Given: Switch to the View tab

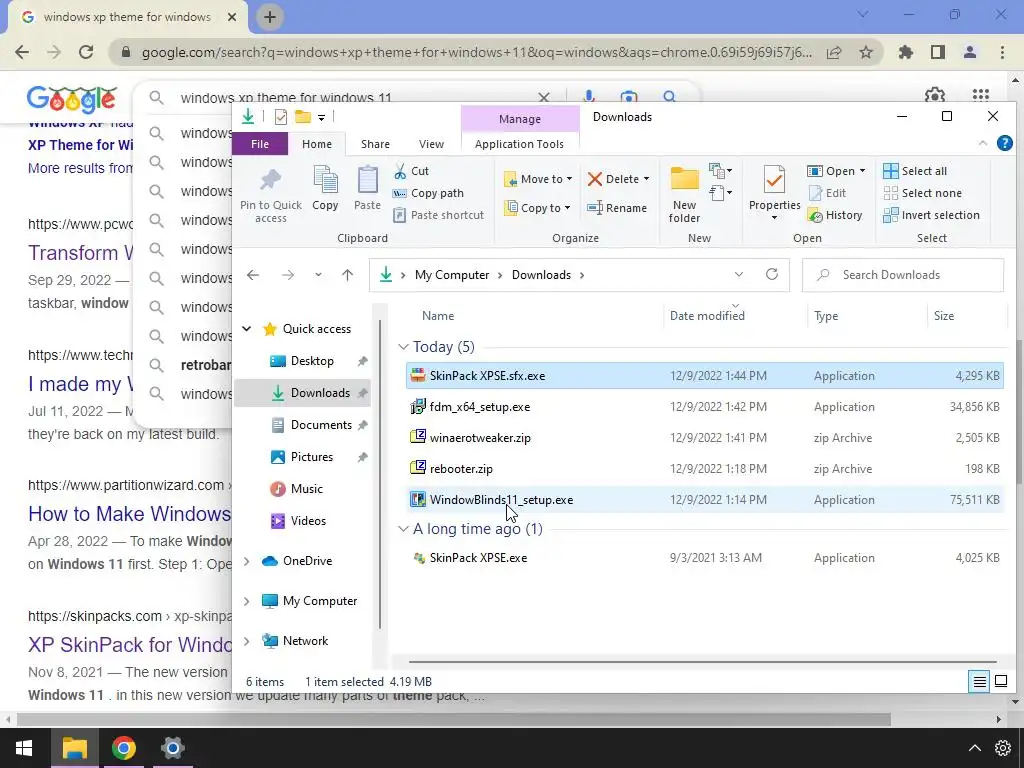Looking at the screenshot, I should [x=431, y=144].
